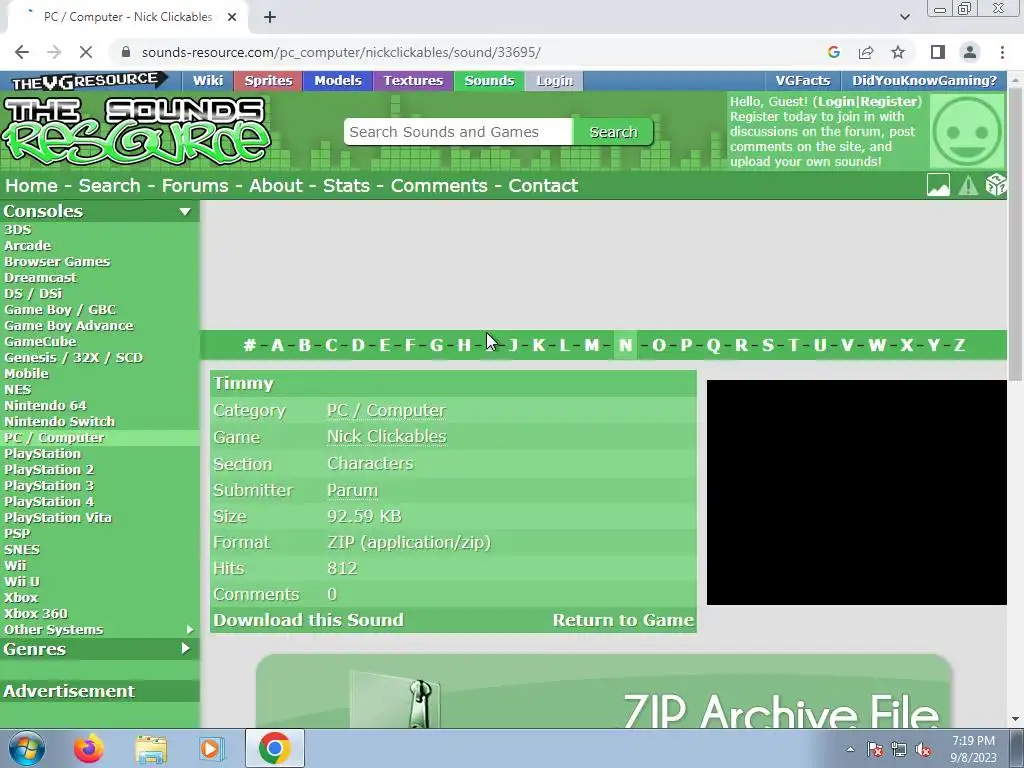Open the Sprites tab
The width and height of the screenshot is (1024, 768).
coord(268,80)
